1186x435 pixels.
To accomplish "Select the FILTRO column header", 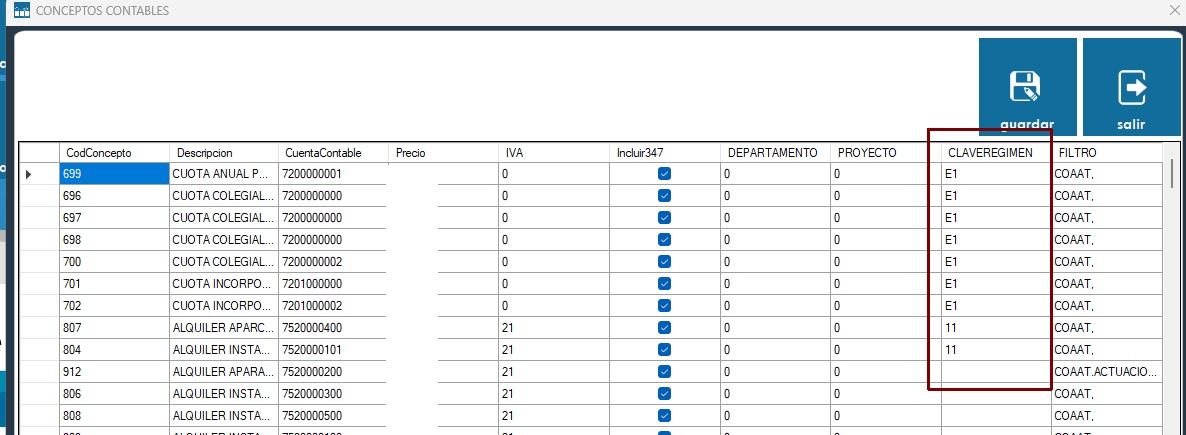I will coord(1105,153).
